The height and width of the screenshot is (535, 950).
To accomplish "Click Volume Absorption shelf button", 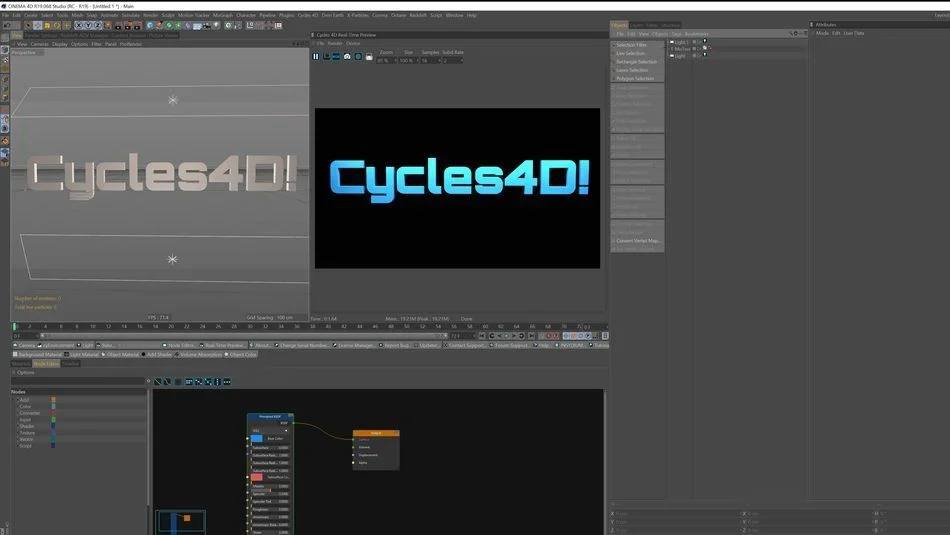I will pyautogui.click(x=198, y=354).
